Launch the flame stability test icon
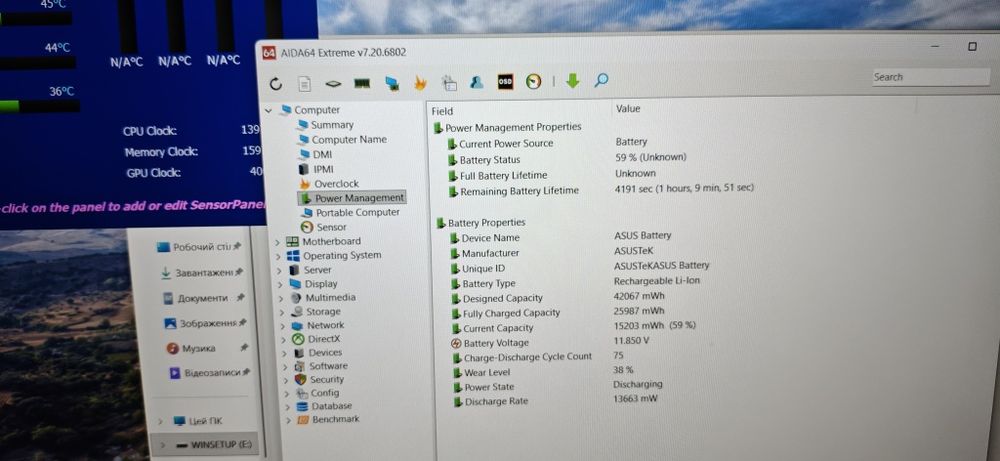 pyautogui.click(x=420, y=82)
